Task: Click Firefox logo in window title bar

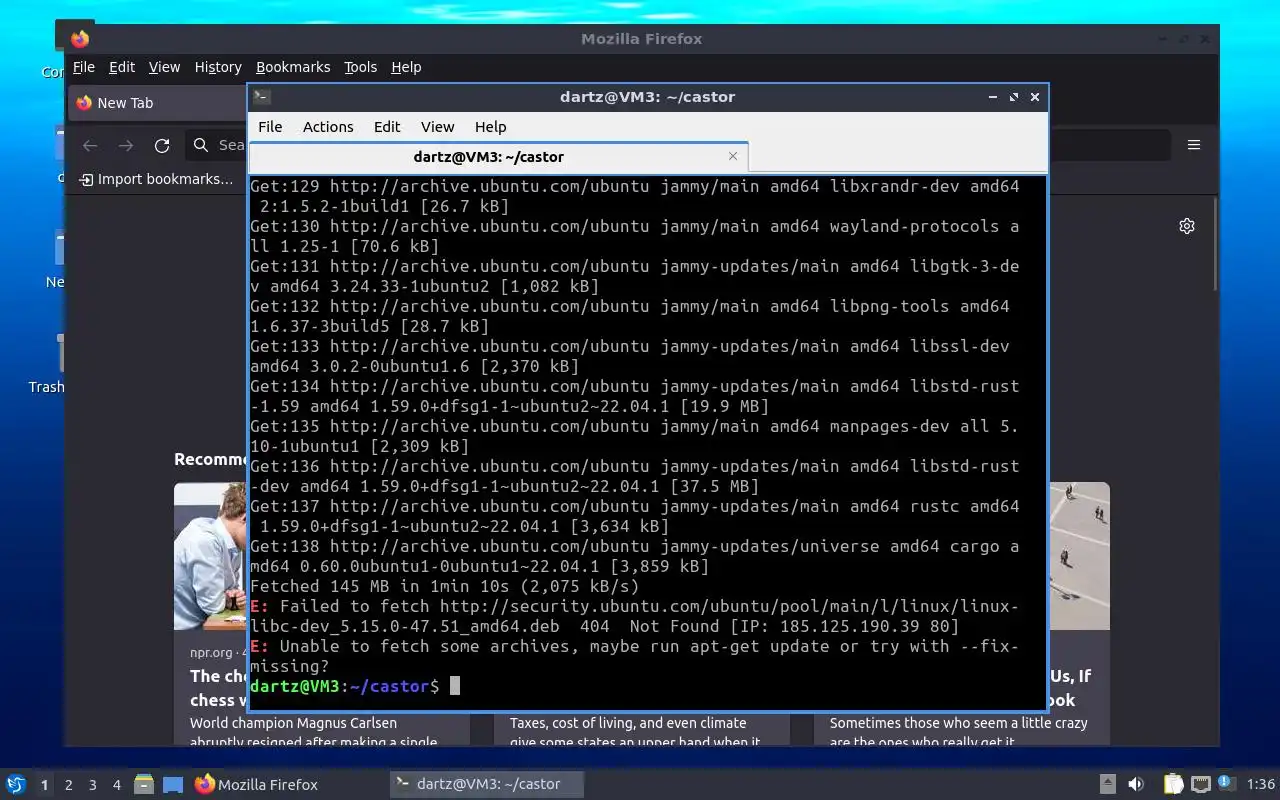Action: [x=80, y=39]
